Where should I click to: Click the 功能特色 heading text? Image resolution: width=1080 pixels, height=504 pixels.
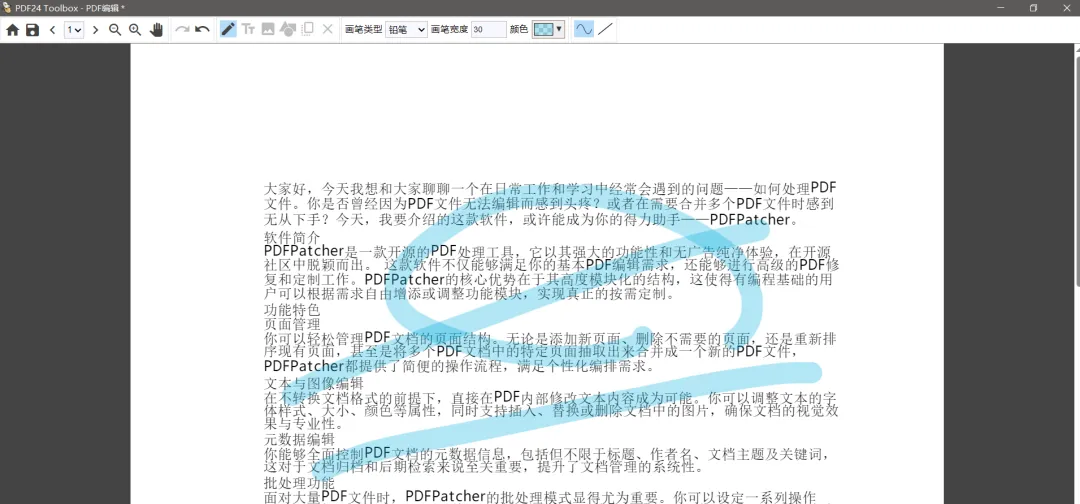point(292,310)
